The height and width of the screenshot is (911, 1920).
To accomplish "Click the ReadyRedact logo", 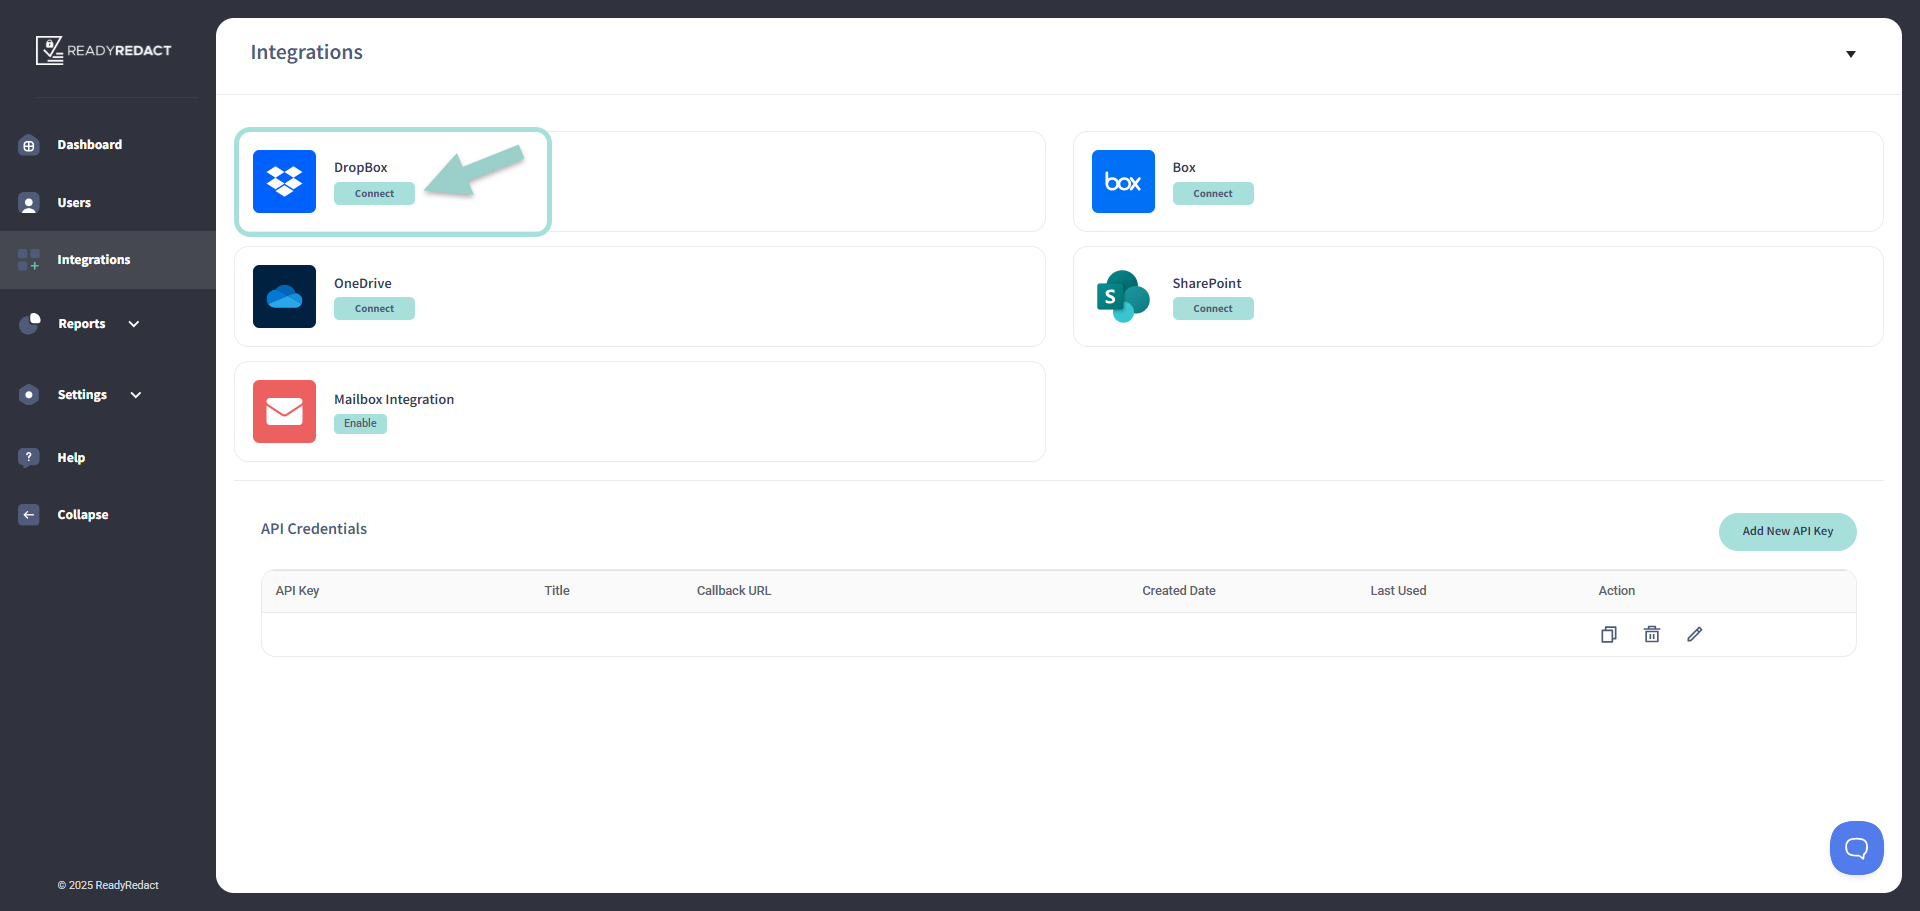I will pyautogui.click(x=104, y=50).
